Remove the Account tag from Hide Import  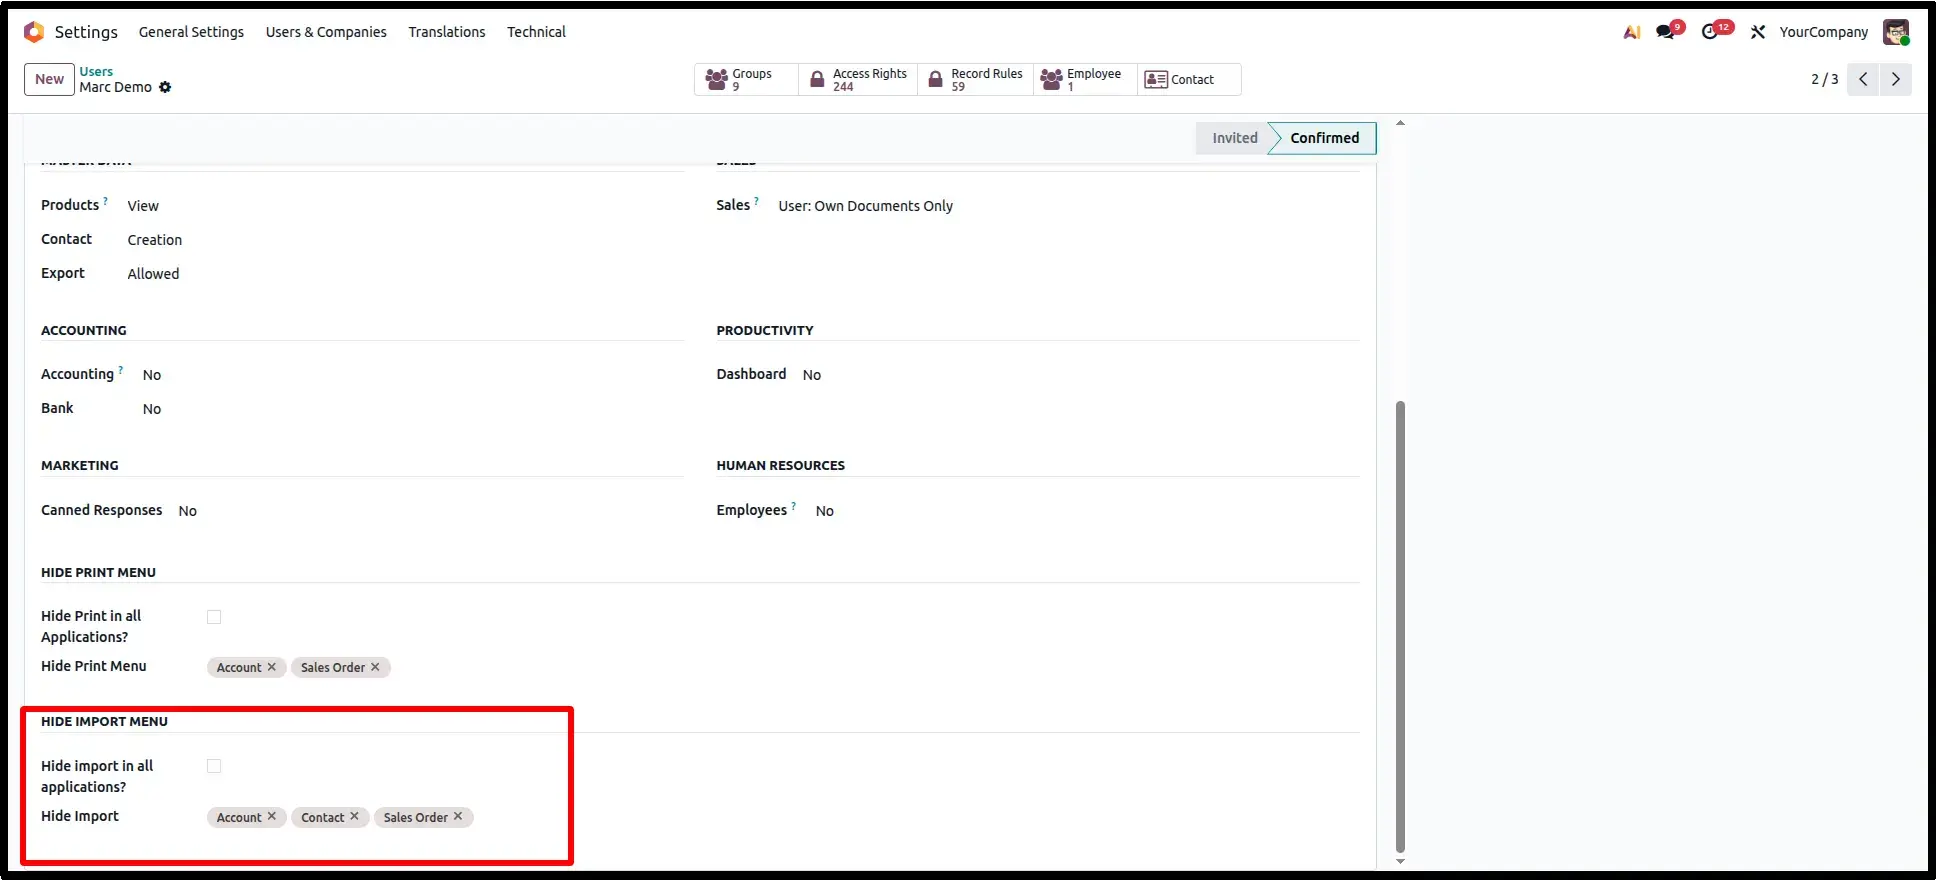coord(271,816)
